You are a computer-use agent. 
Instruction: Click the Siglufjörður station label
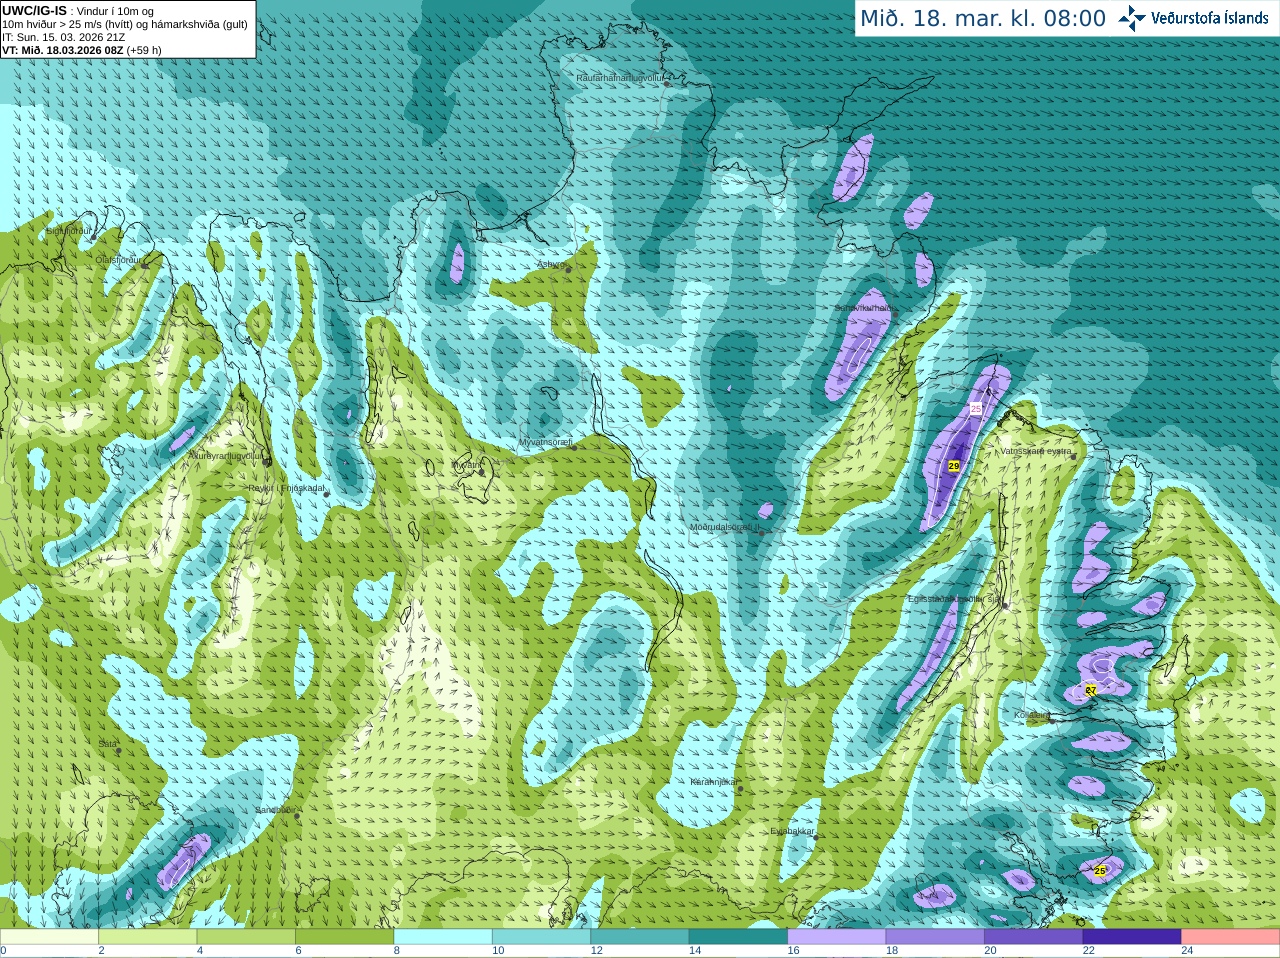pos(69,231)
